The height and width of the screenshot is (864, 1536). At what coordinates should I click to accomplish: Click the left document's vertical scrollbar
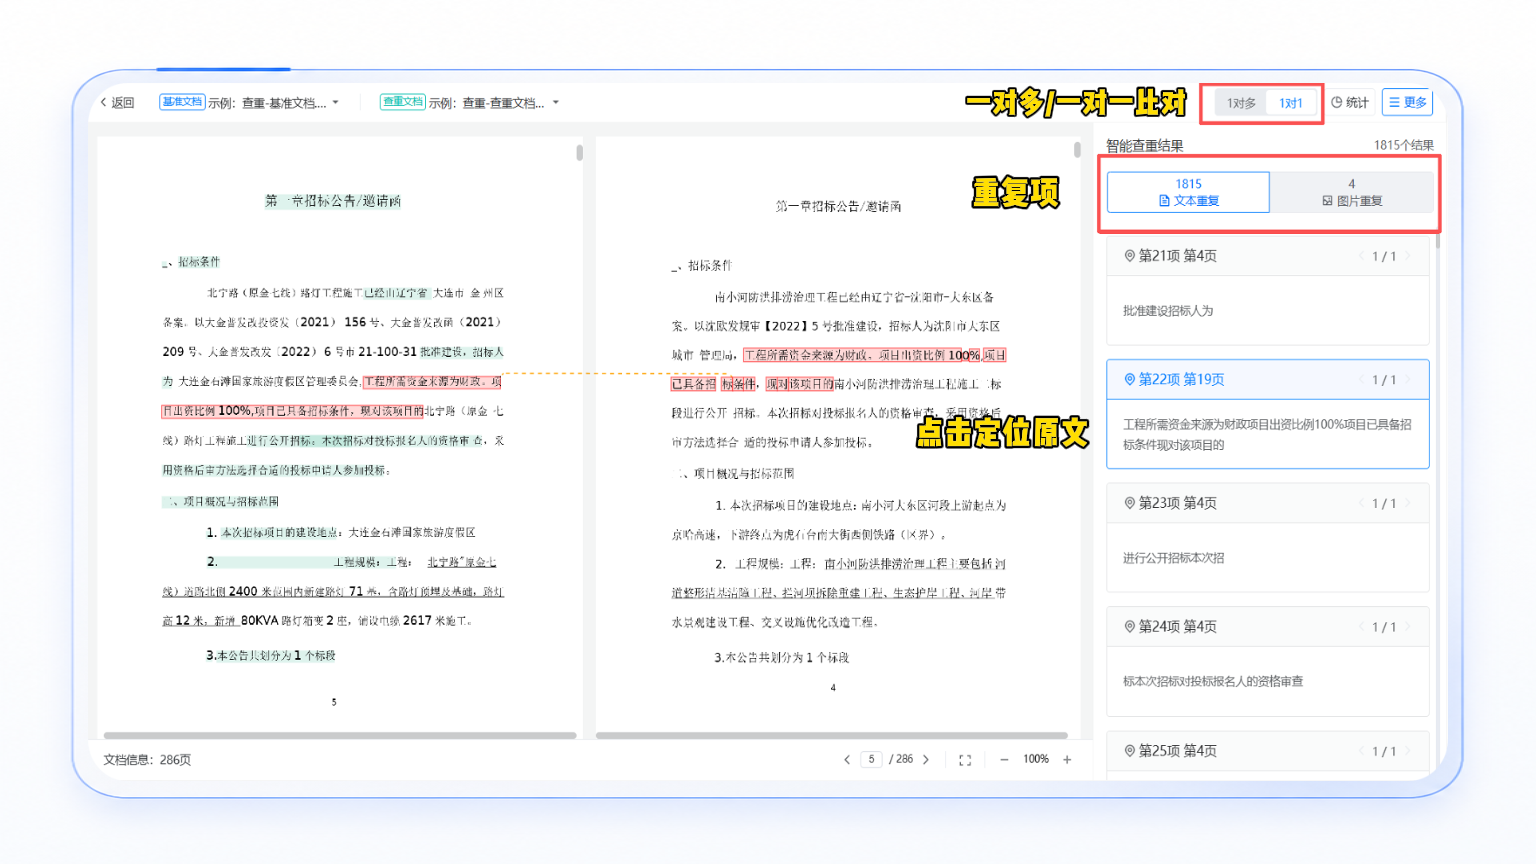579,153
